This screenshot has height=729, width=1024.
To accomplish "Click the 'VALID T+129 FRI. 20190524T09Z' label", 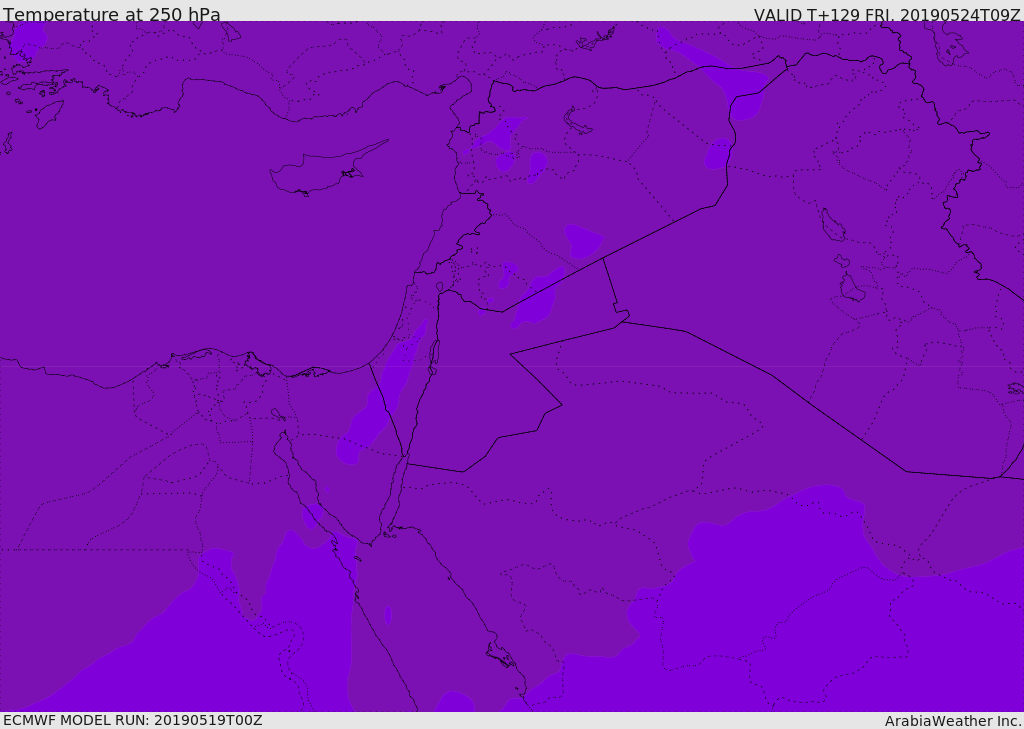I will coord(887,14).
